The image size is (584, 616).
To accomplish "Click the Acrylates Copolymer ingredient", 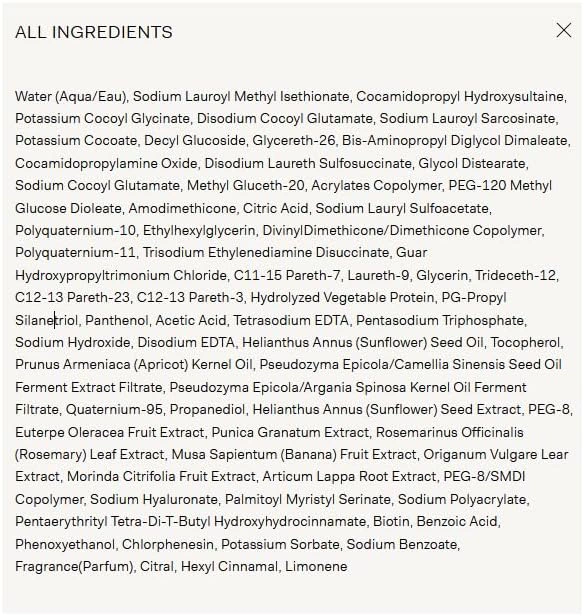I will 376,185.
